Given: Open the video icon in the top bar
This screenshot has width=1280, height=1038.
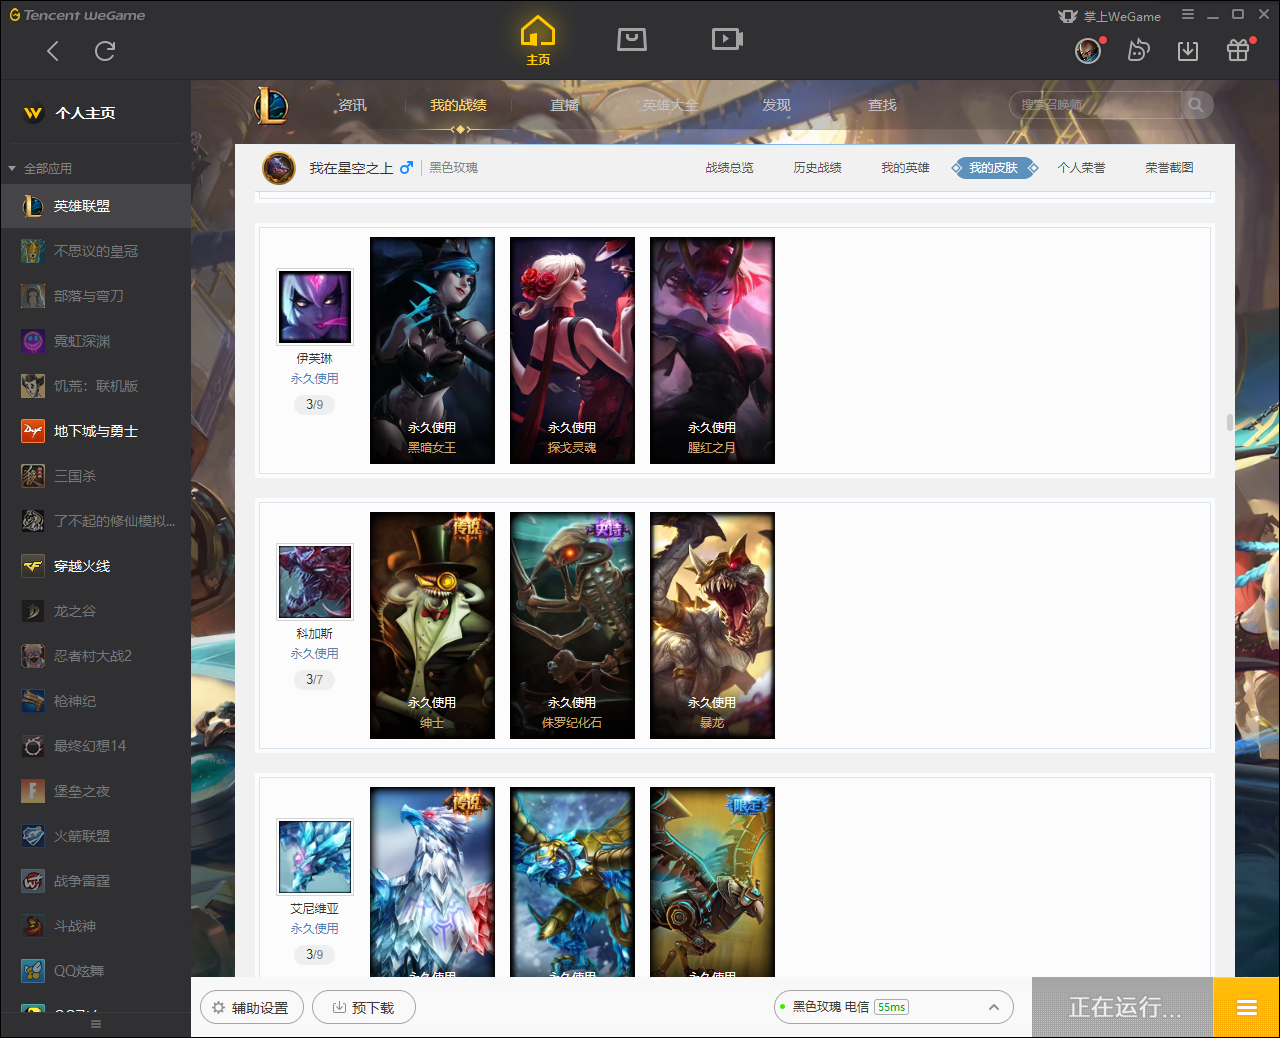Looking at the screenshot, I should pyautogui.click(x=727, y=39).
